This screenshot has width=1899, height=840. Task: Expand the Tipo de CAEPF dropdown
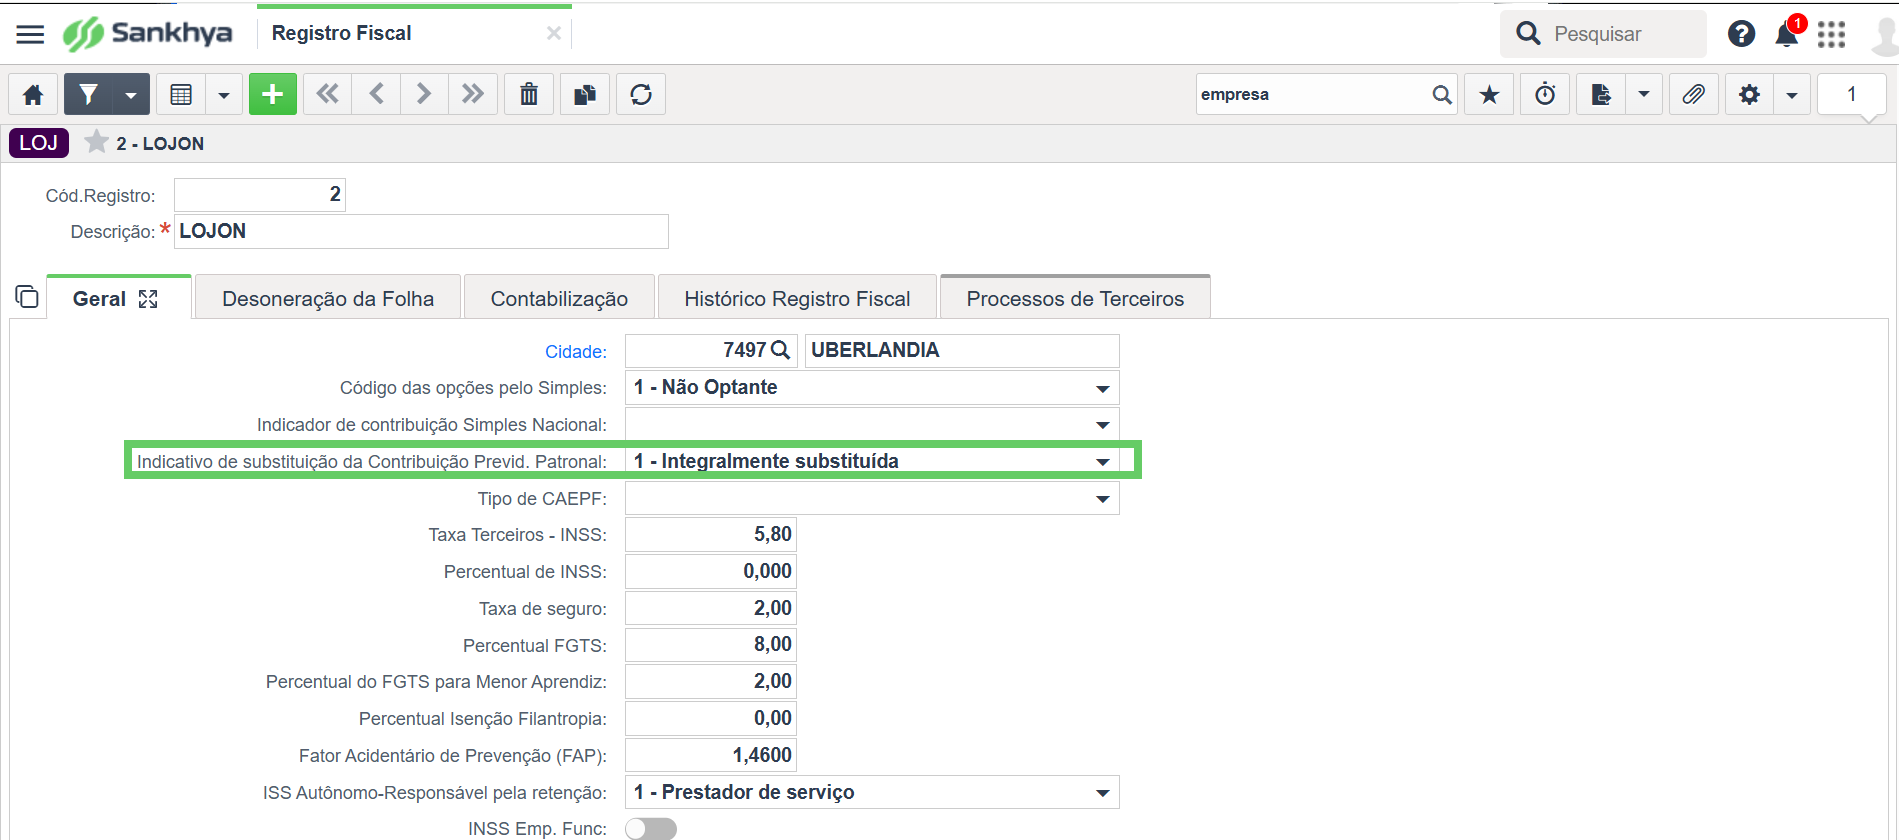coord(1102,499)
